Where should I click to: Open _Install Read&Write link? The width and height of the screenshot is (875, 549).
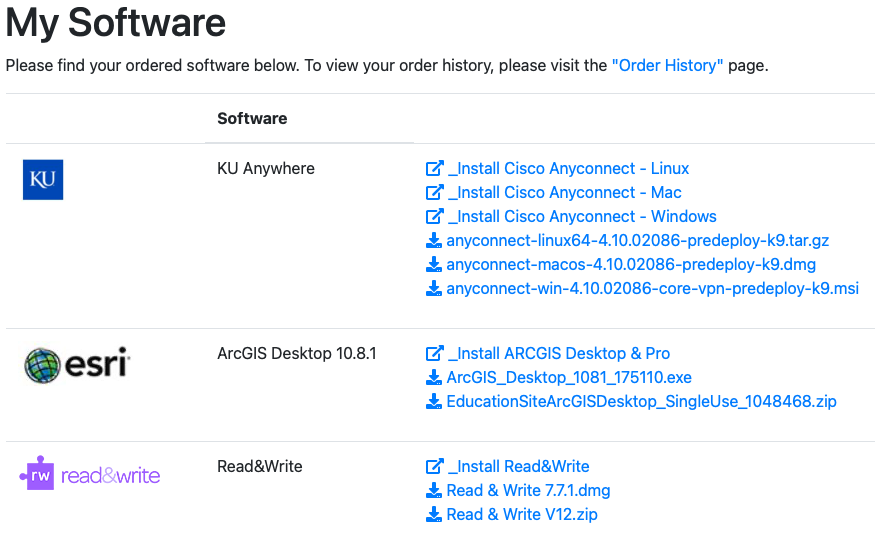518,466
